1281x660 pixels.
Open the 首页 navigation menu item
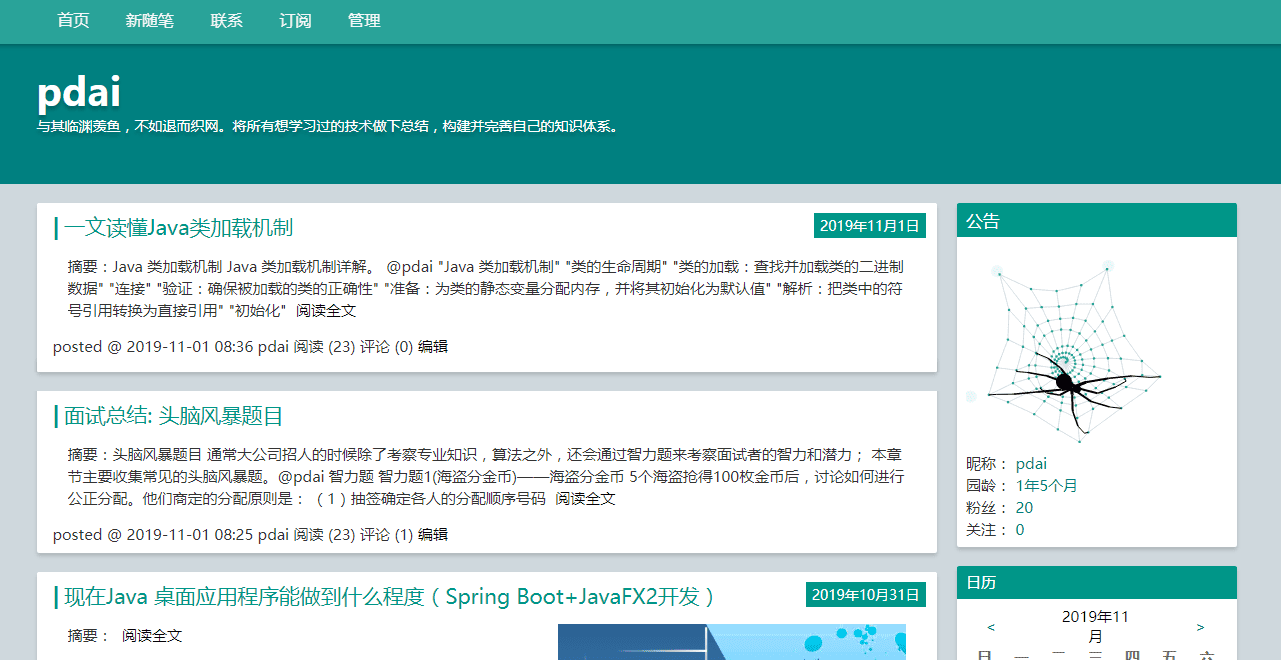click(73, 21)
